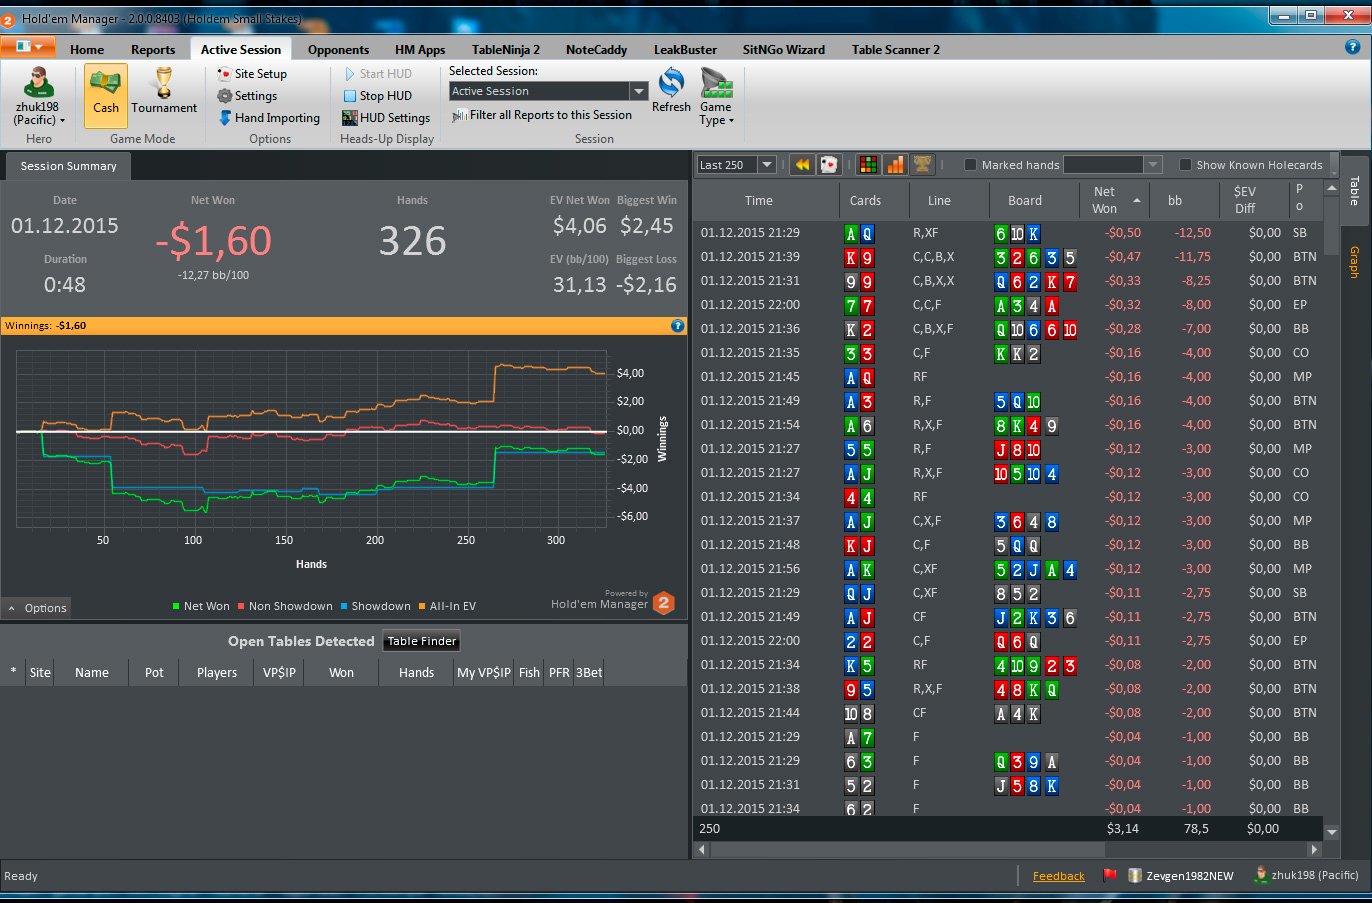The width and height of the screenshot is (1372, 903).
Task: Switch to the Opponents tab
Action: point(338,49)
